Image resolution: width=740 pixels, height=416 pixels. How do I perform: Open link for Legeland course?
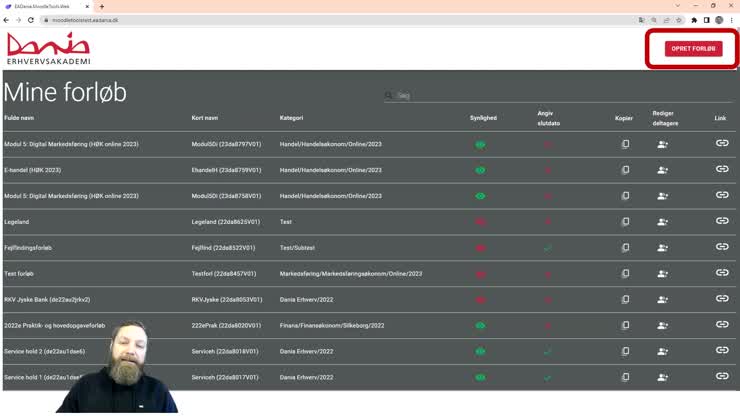[x=721, y=221]
